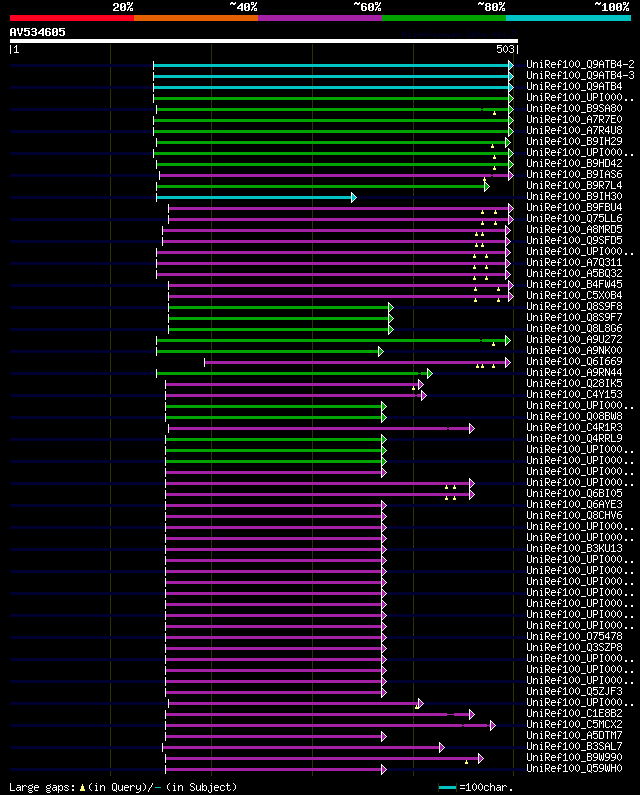The height and width of the screenshot is (795, 640).
Task: Select hit label UniRef100_B9R7L4
Action: point(574,186)
